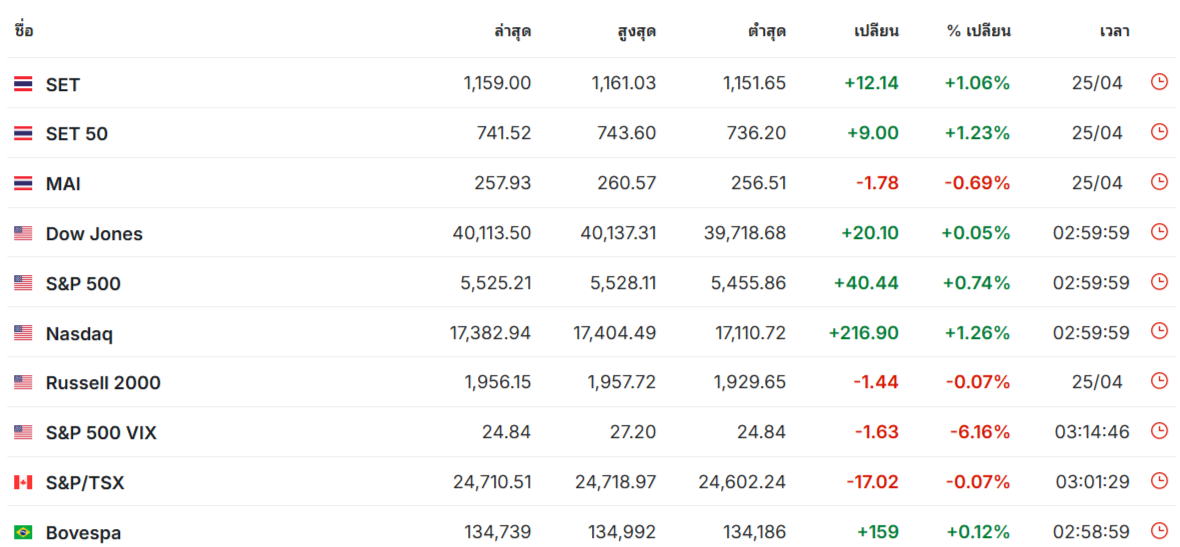Click the Brazilian flag beside Bovespa
Image resolution: width=1180 pixels, height=547 pixels.
pyautogui.click(x=23, y=533)
